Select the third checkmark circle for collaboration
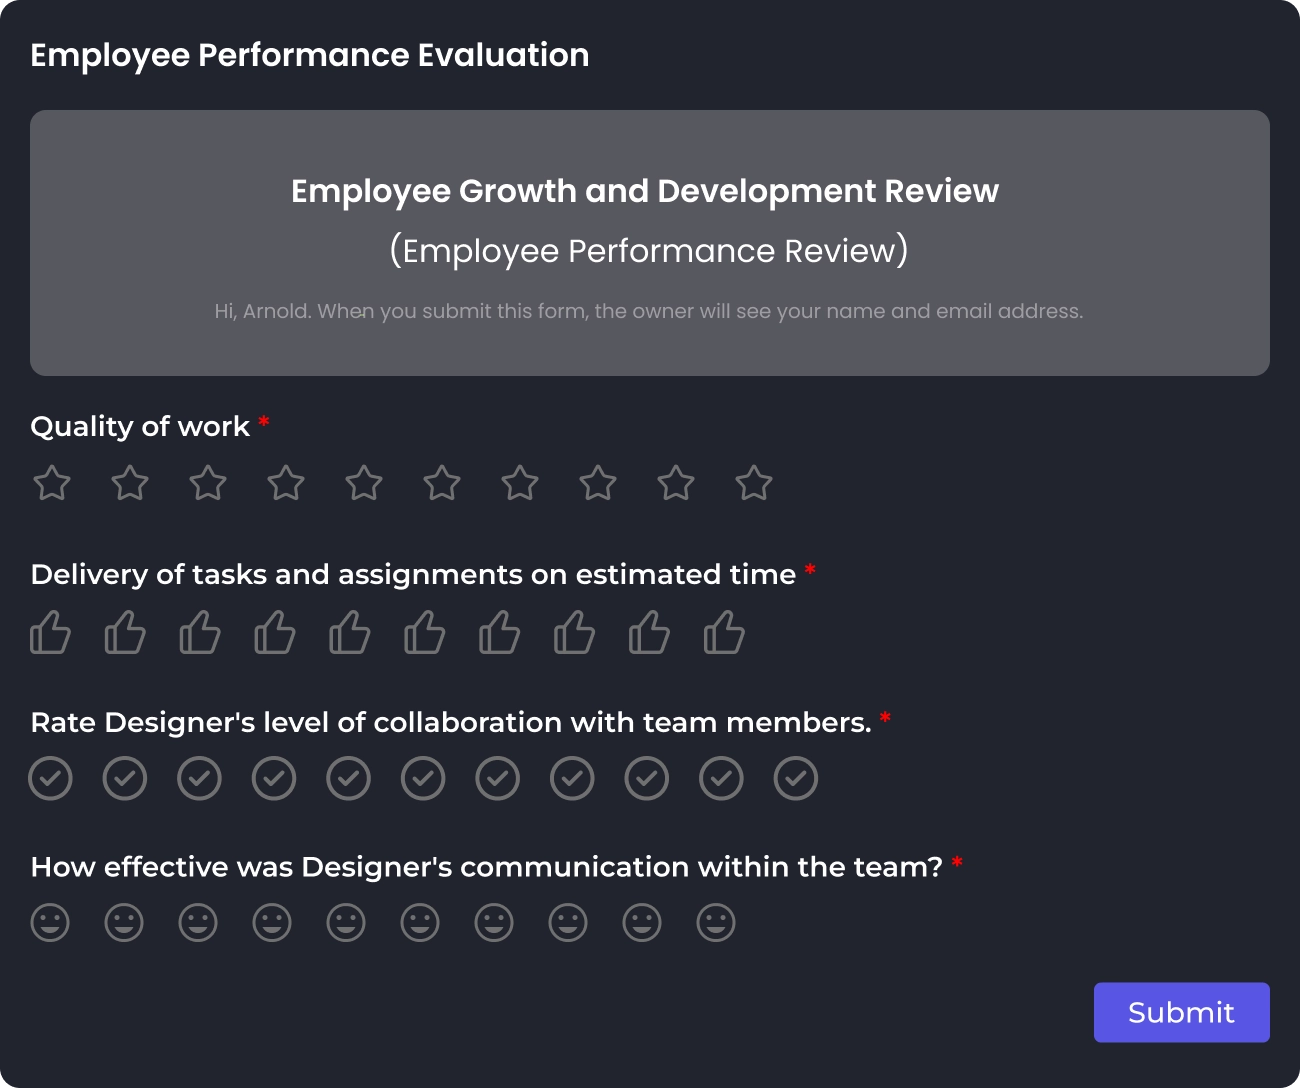 200,779
